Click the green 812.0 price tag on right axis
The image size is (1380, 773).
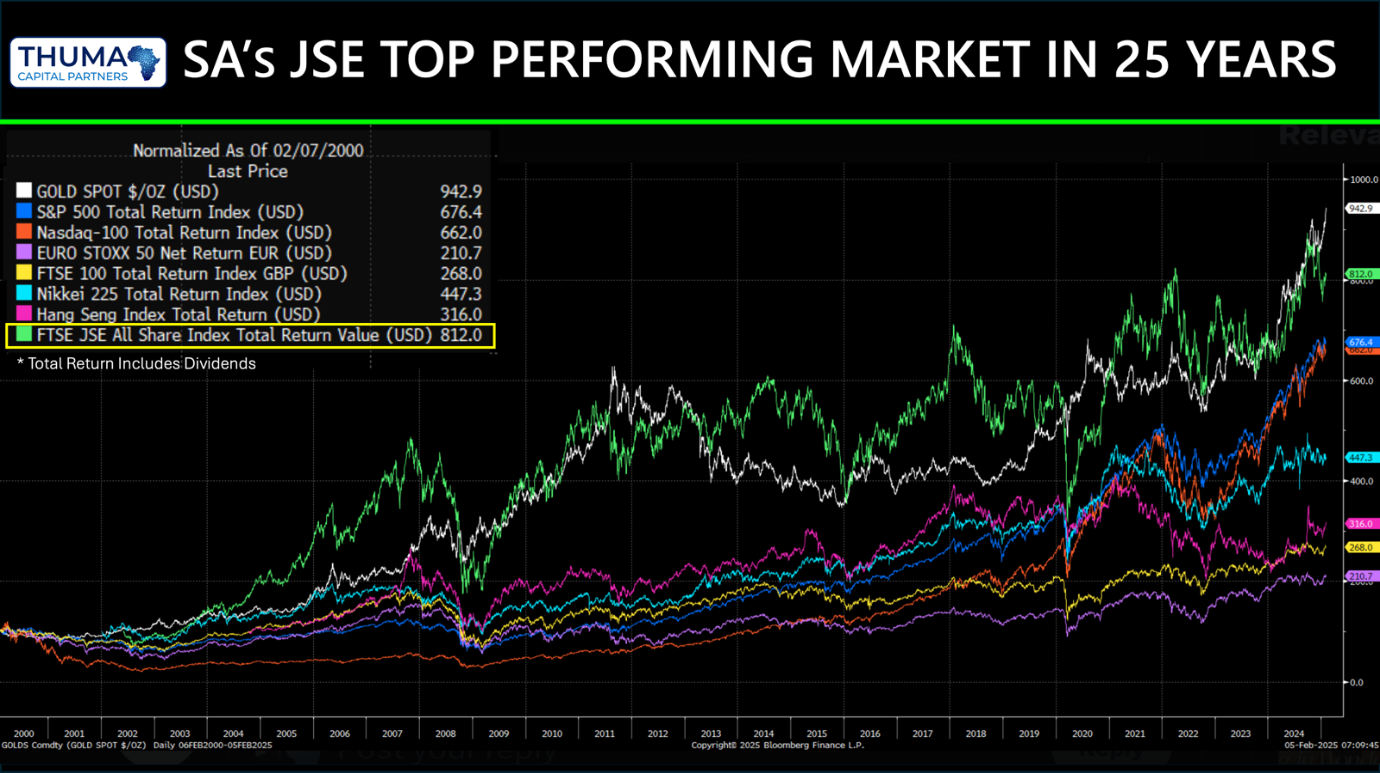click(x=1361, y=273)
